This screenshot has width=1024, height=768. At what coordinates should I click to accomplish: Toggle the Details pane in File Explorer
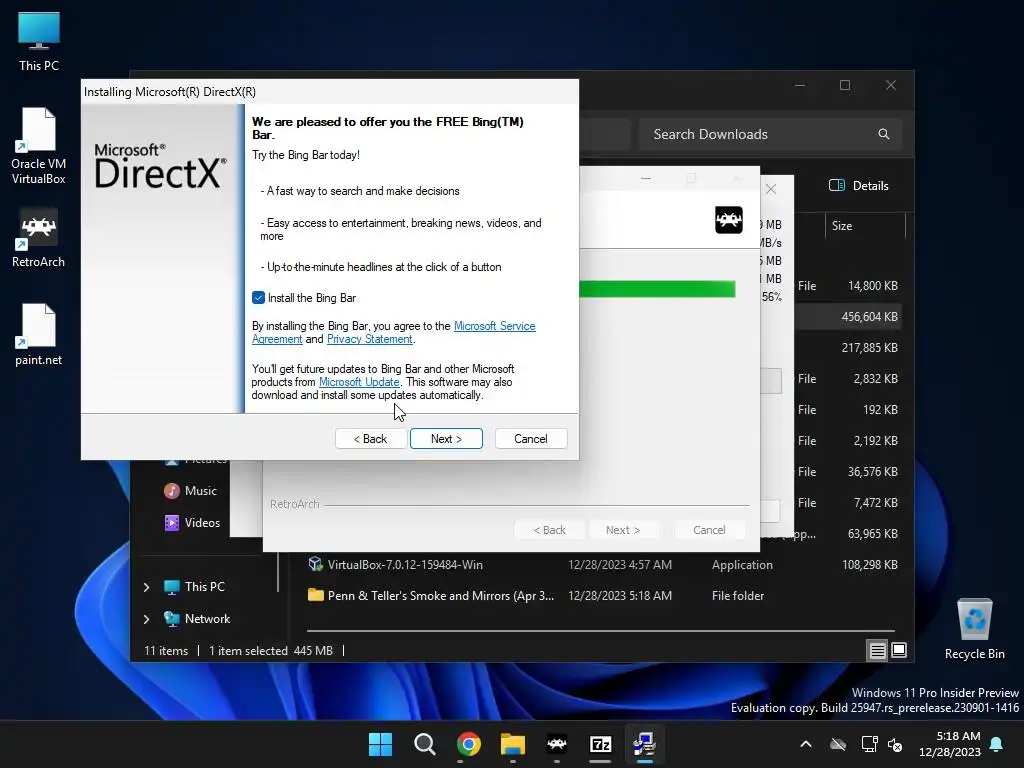[858, 185]
